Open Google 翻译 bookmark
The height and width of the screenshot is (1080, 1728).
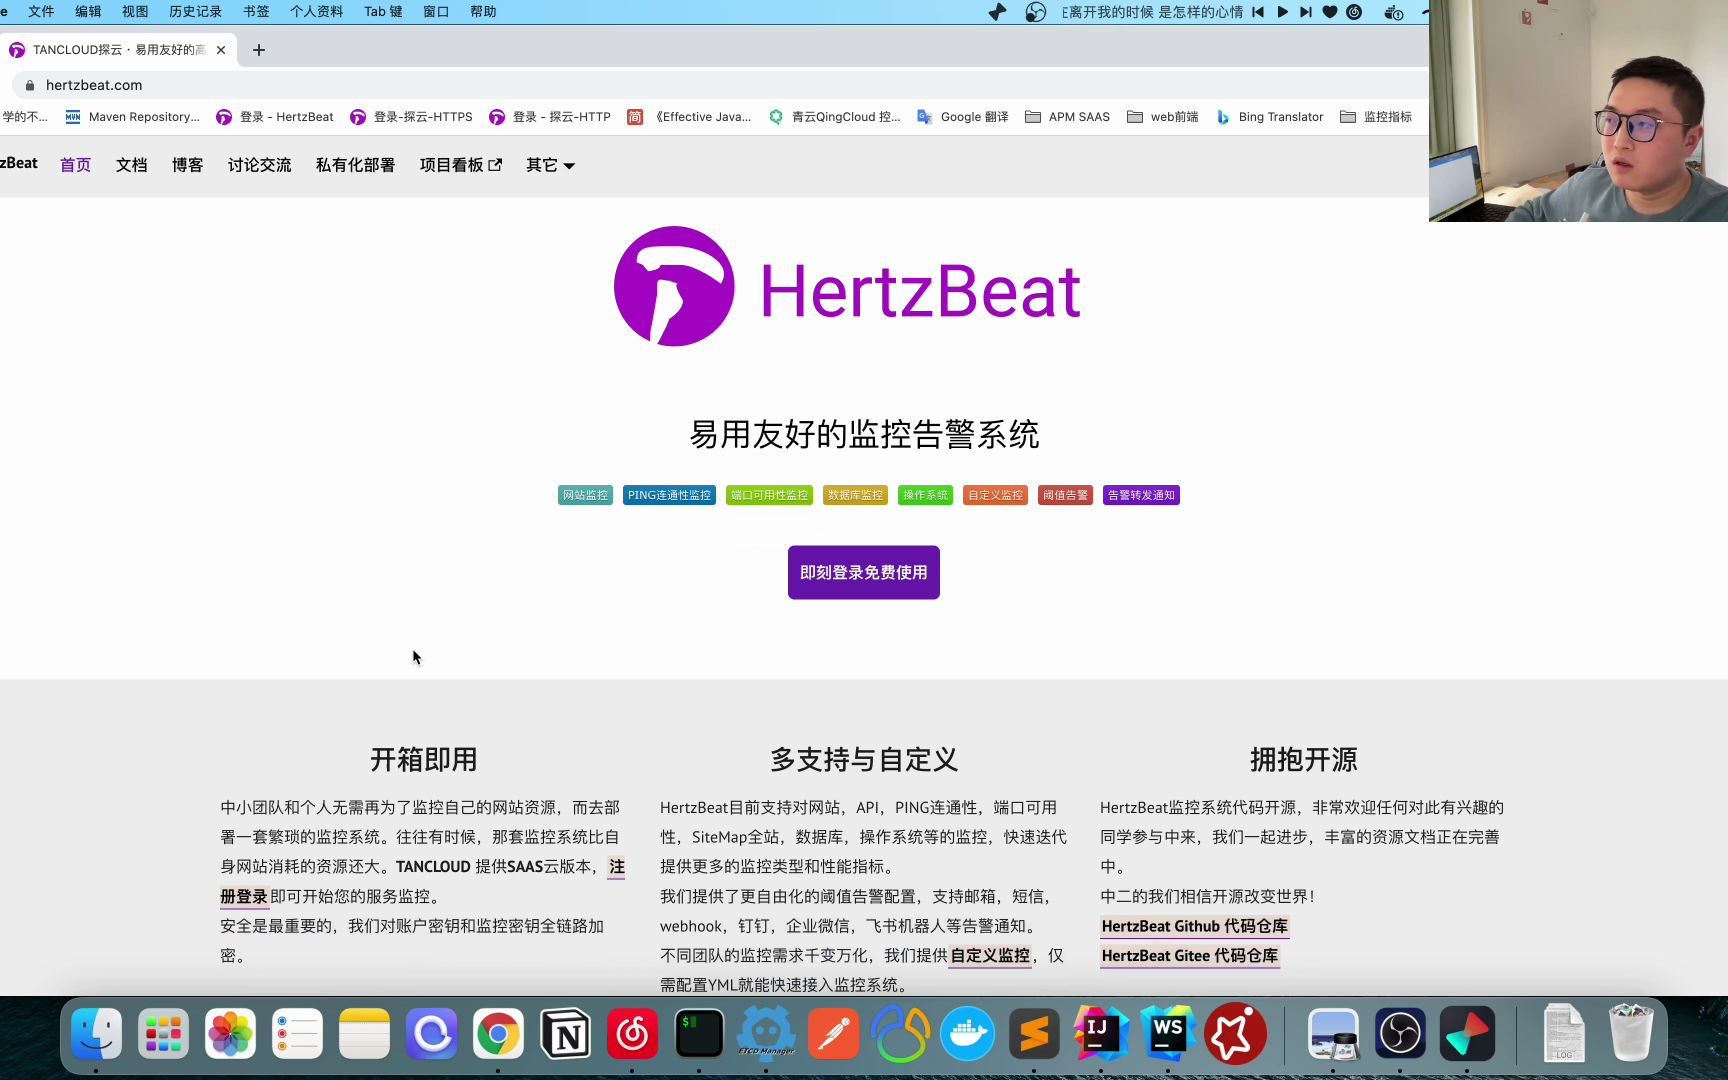(963, 117)
